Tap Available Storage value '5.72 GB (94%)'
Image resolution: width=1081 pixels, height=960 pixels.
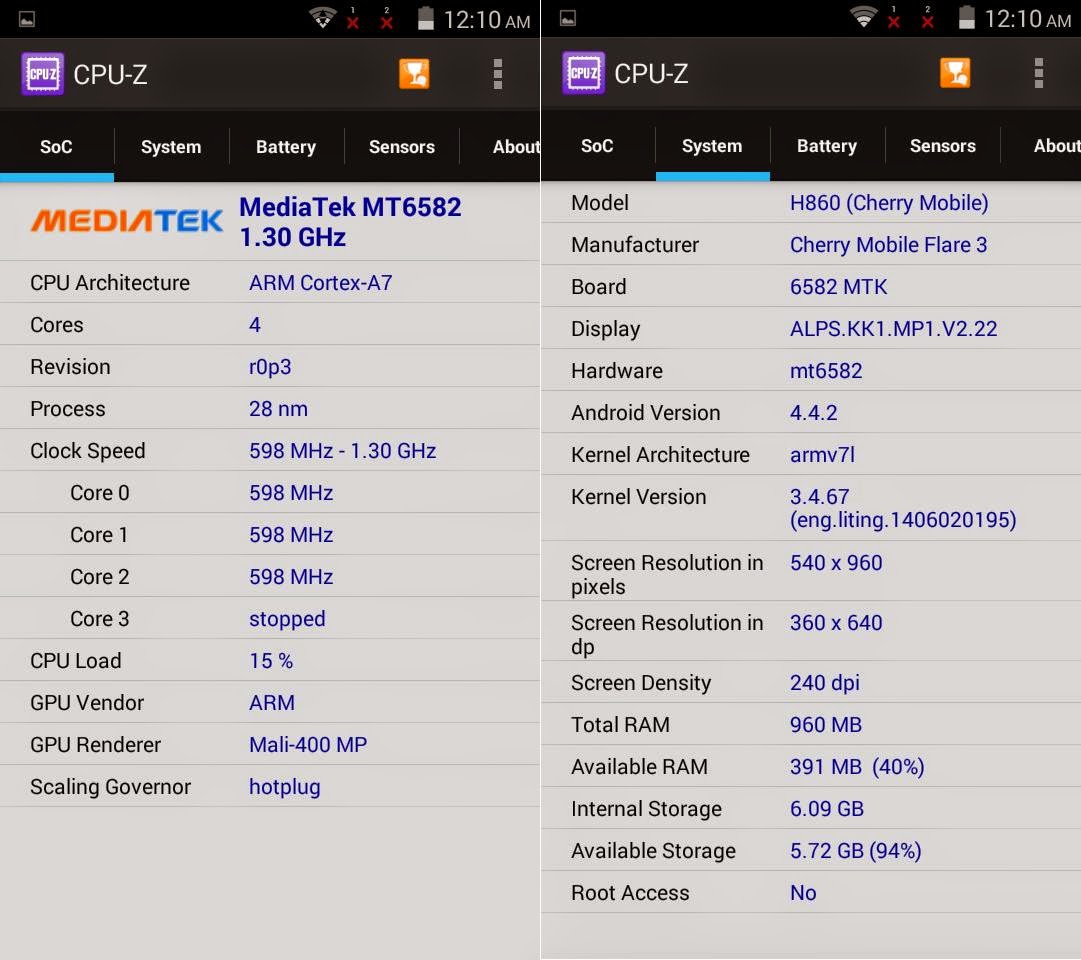(856, 851)
